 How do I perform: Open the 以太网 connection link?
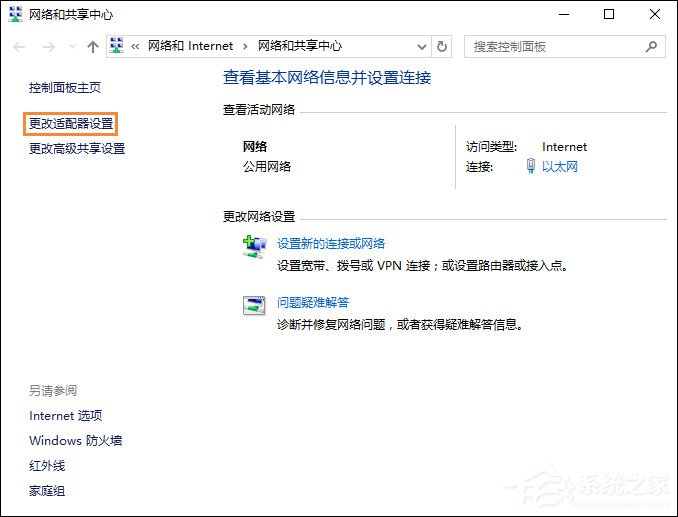point(560,167)
